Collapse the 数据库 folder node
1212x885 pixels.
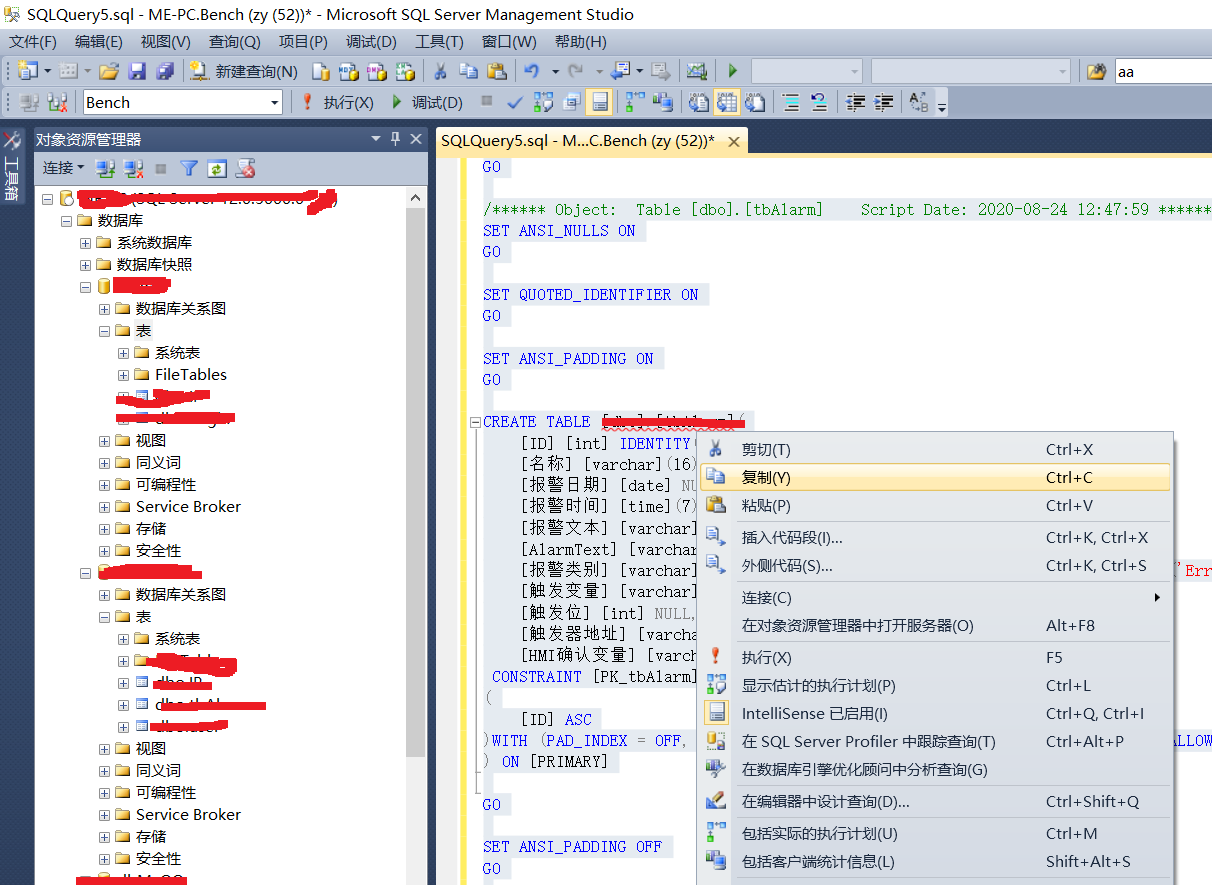click(66, 221)
